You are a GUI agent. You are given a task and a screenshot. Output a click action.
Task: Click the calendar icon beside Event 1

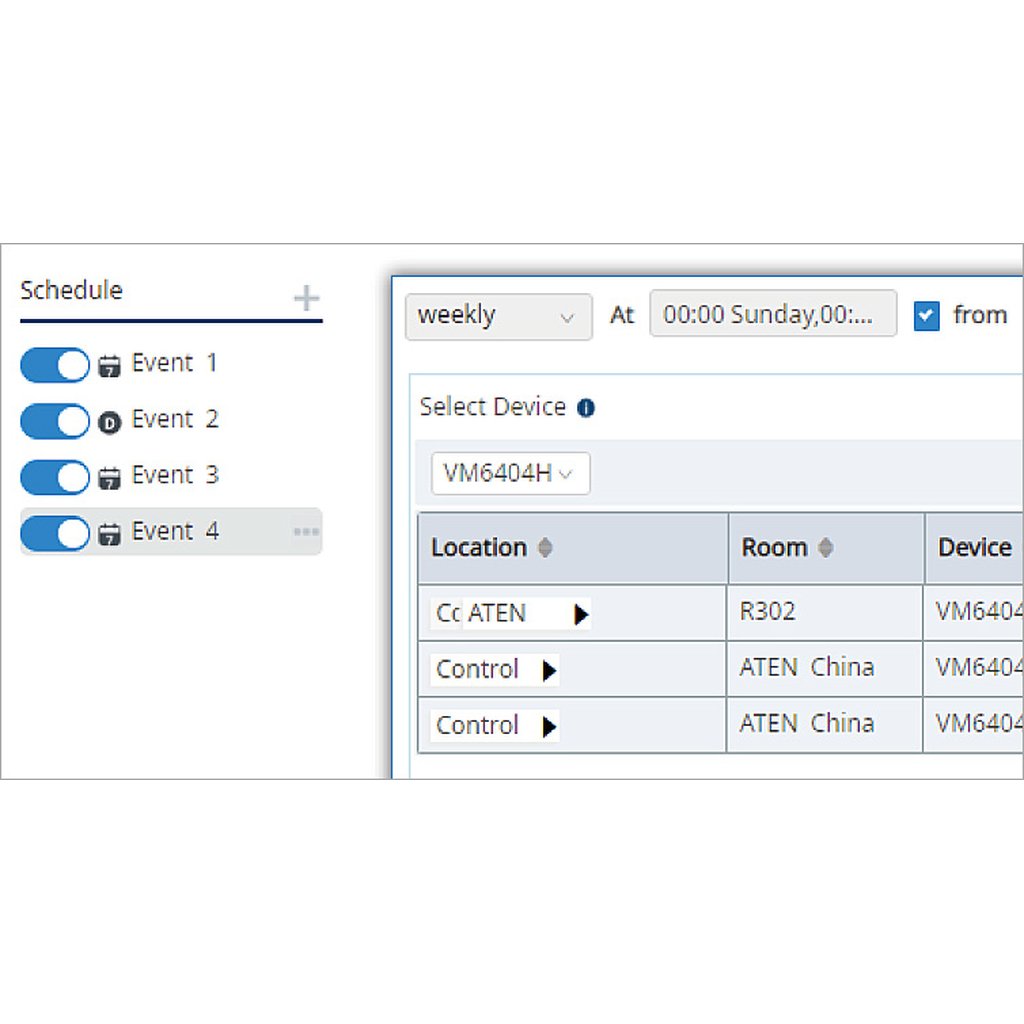click(110, 364)
